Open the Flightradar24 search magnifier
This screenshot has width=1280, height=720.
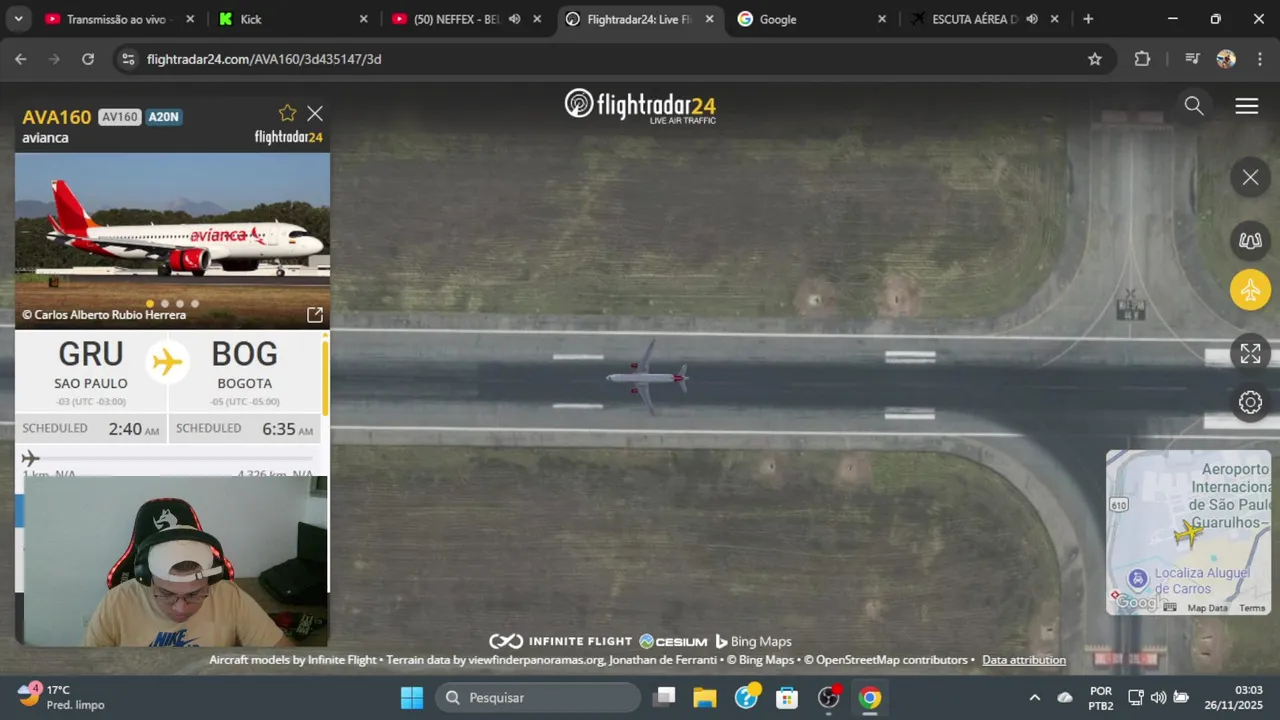click(1193, 106)
